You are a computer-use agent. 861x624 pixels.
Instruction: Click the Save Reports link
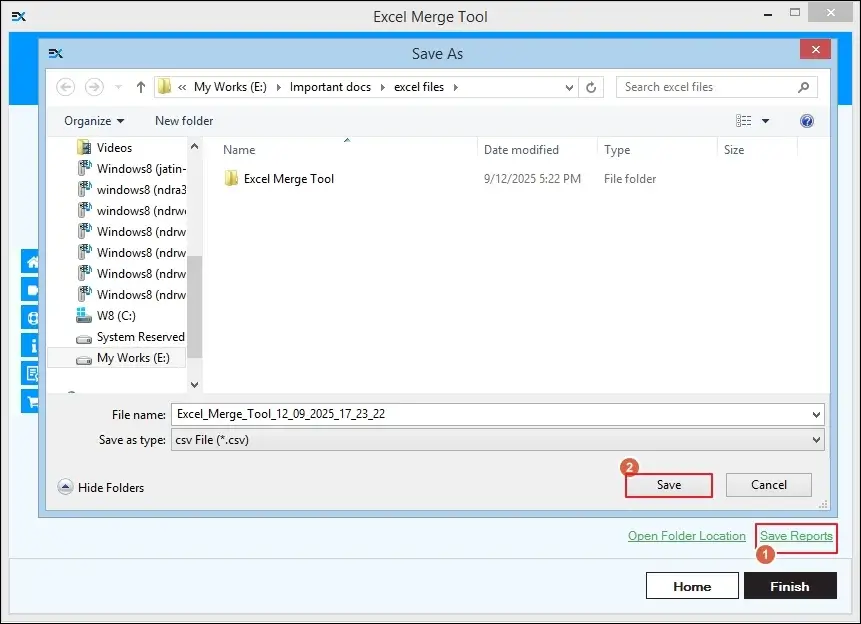click(x=796, y=536)
